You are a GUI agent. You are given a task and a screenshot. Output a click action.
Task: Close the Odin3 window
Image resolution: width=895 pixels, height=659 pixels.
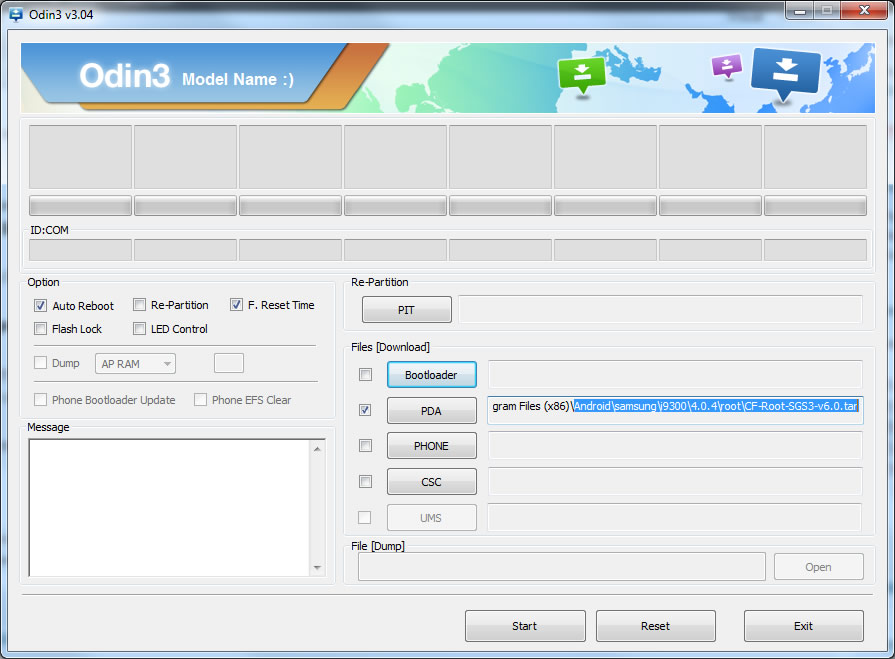pyautogui.click(x=864, y=11)
